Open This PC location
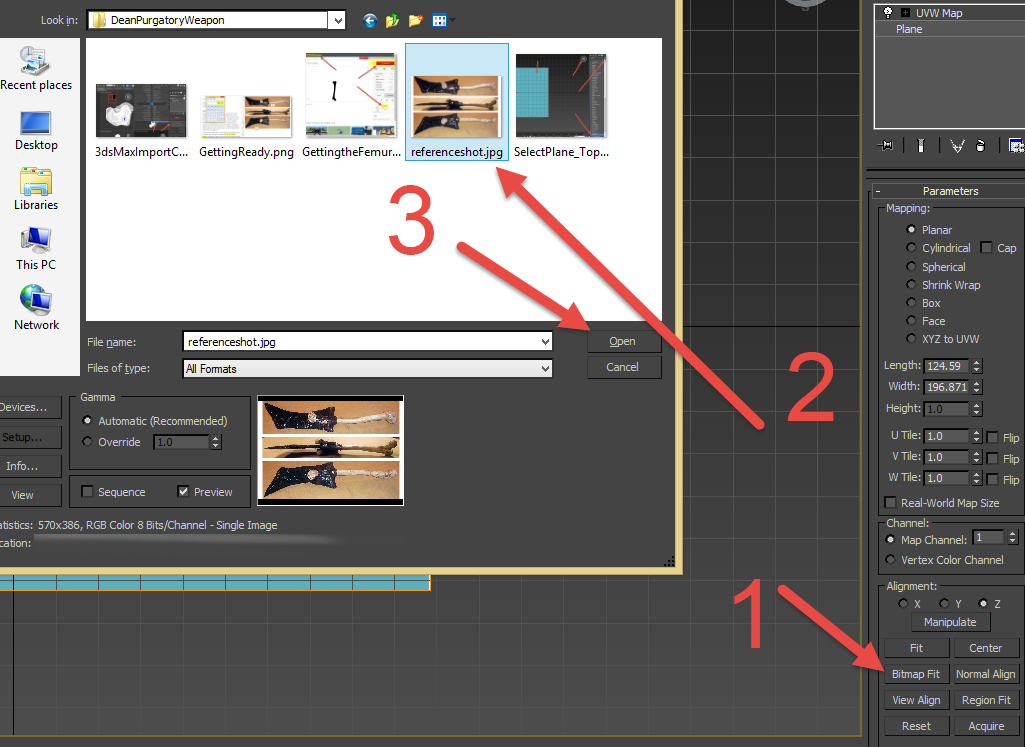 point(36,249)
